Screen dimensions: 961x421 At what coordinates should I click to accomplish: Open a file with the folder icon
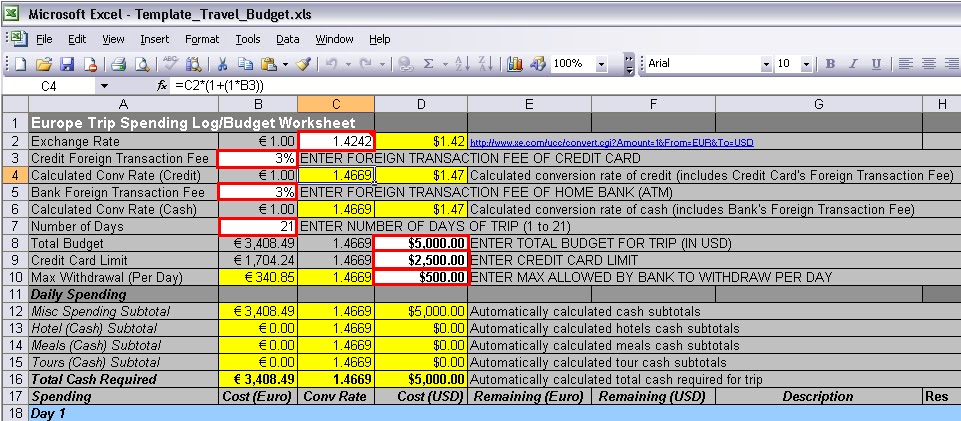pos(43,64)
